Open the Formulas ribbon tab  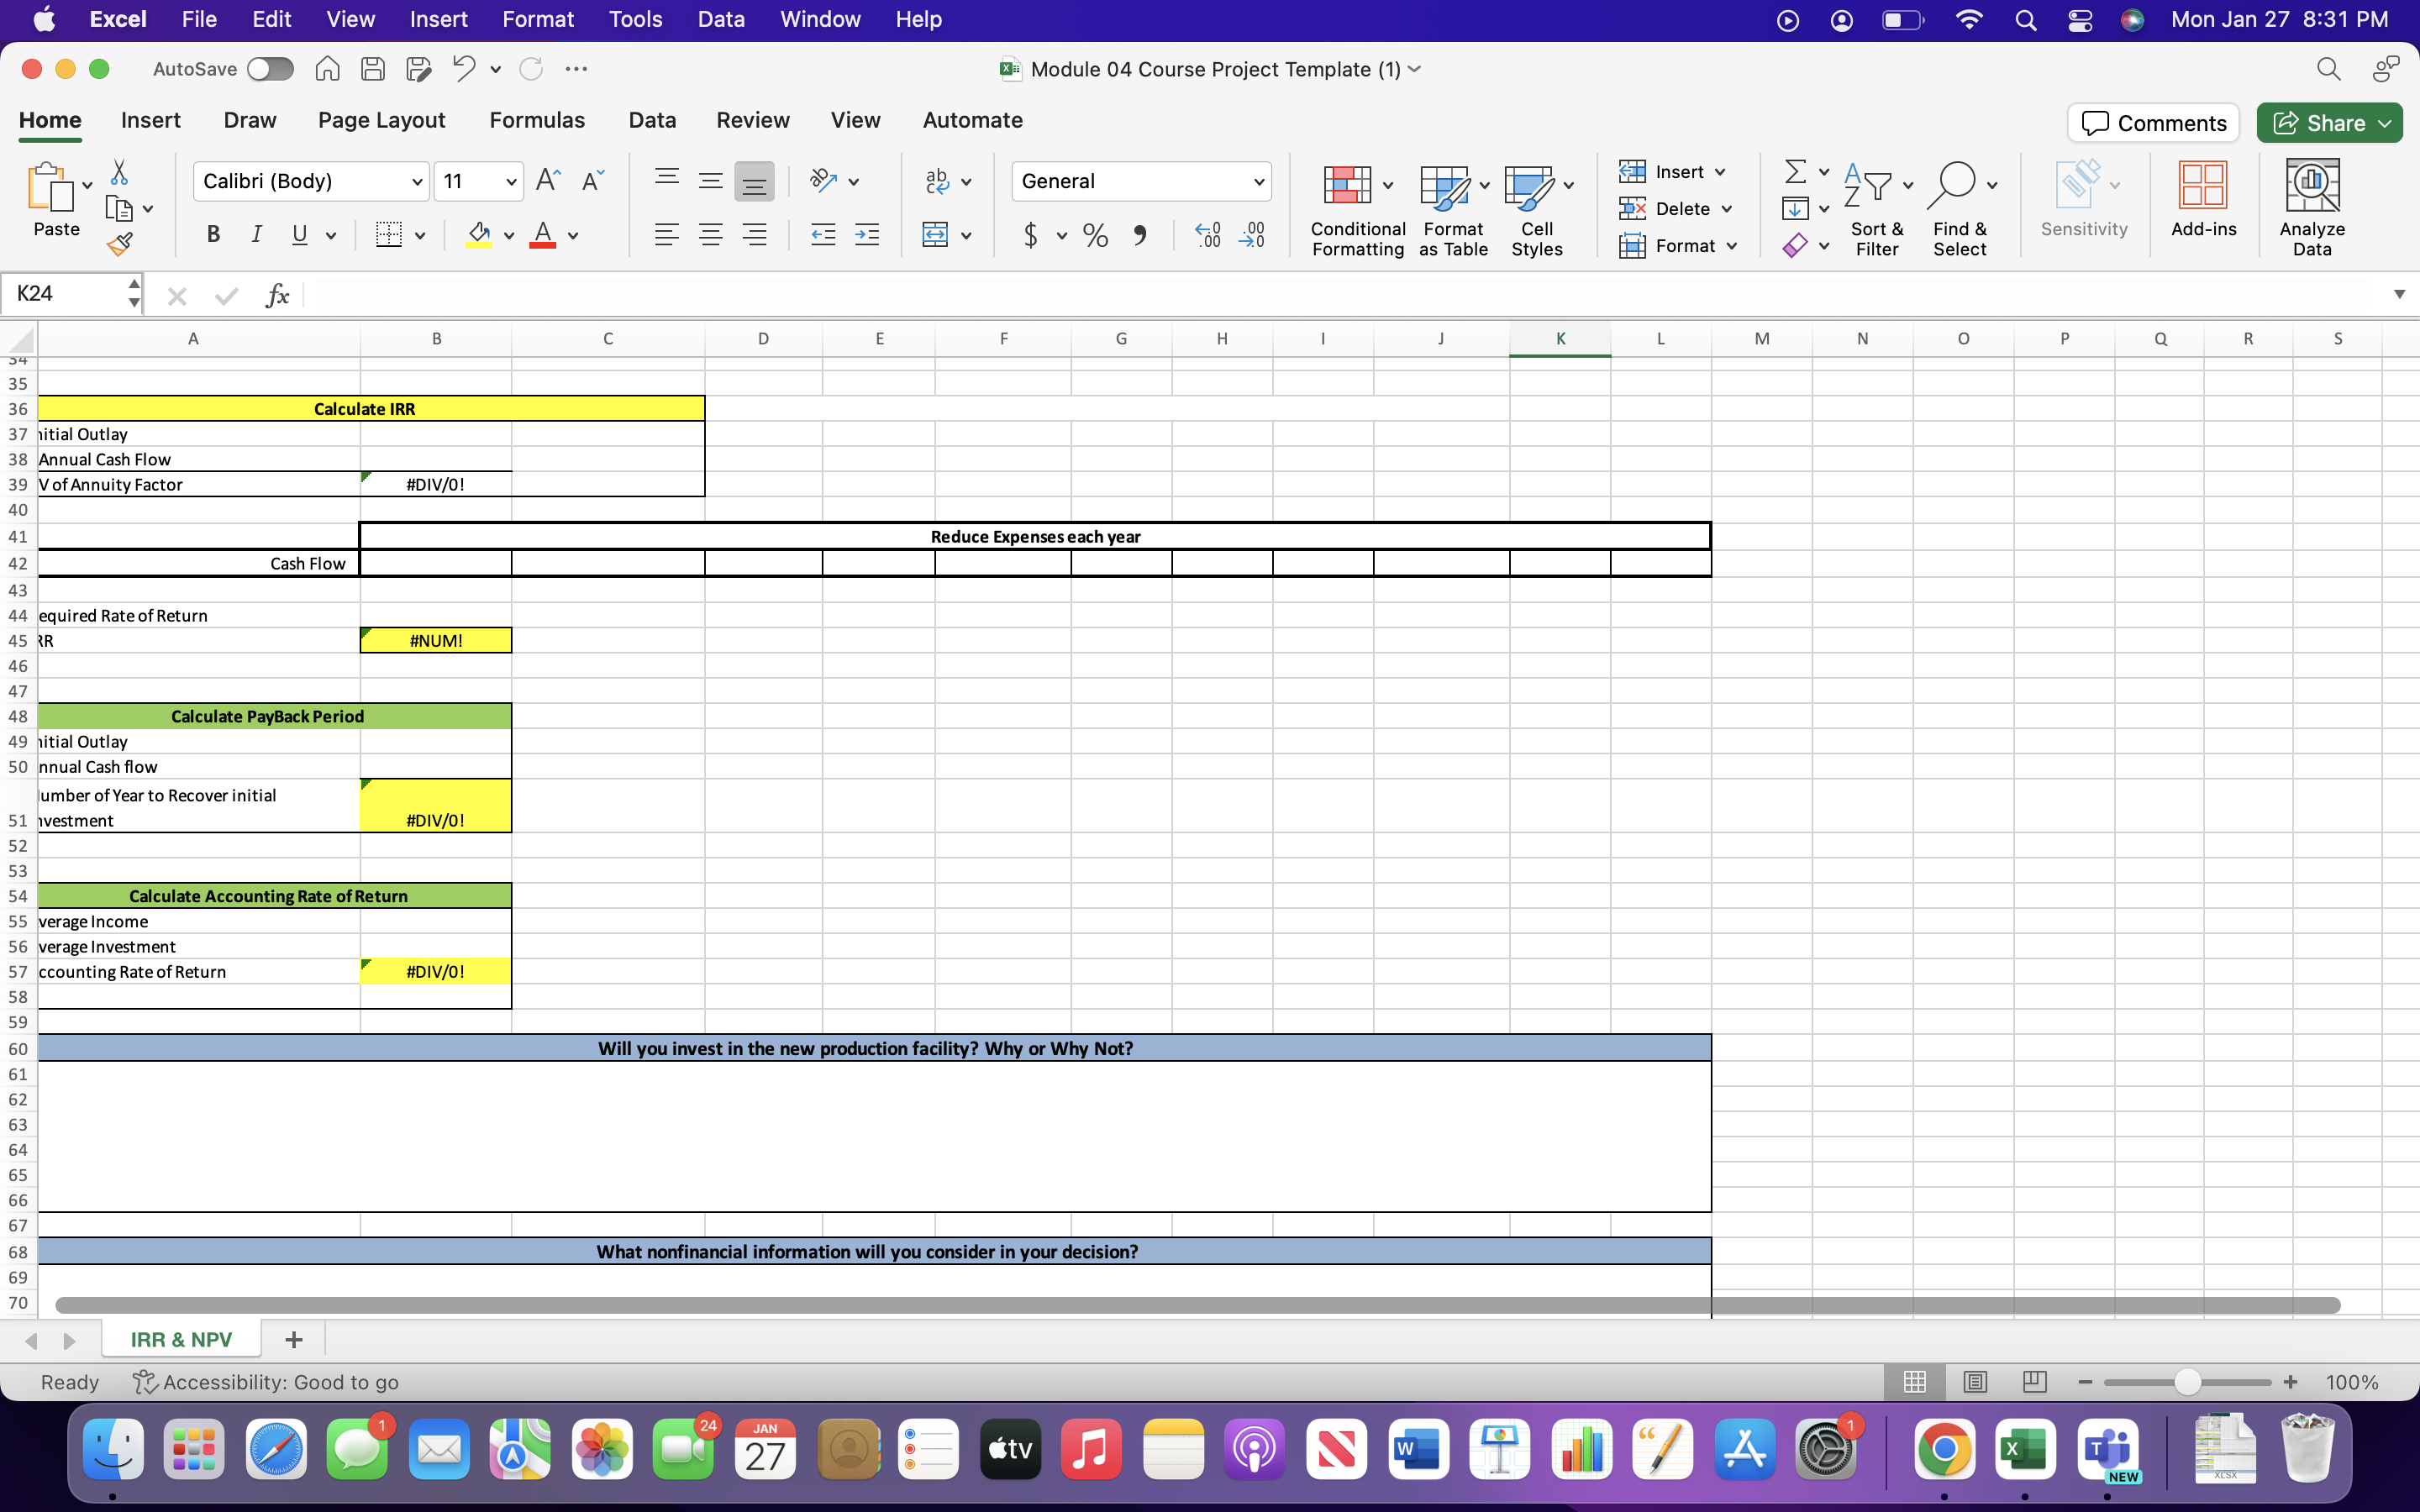click(537, 120)
